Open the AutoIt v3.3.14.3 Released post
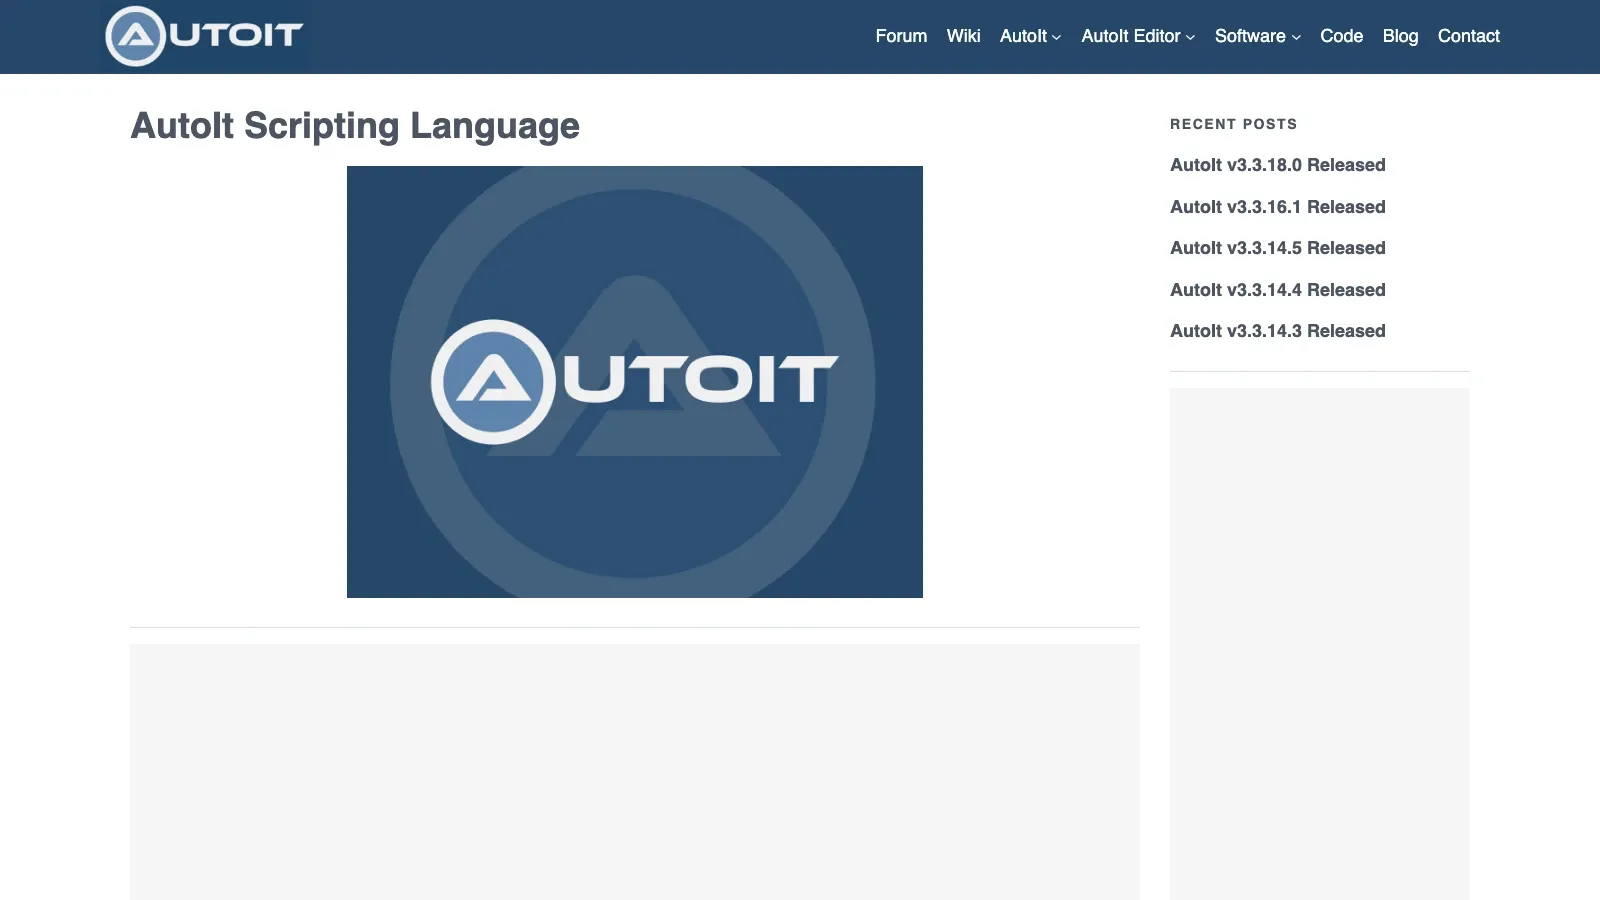1600x900 pixels. [1277, 331]
